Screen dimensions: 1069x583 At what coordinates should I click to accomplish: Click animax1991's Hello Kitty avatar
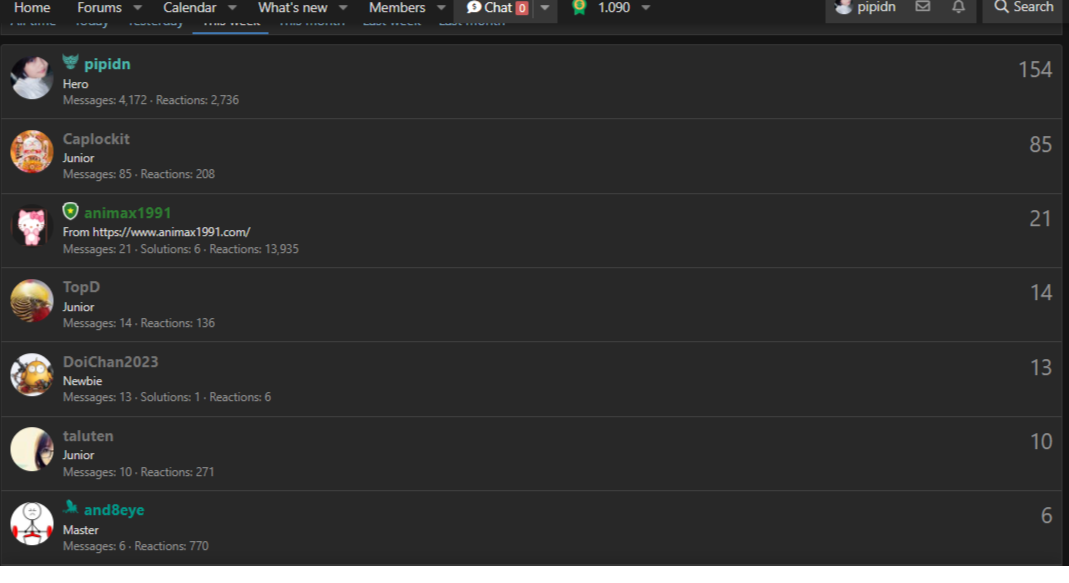[31, 226]
